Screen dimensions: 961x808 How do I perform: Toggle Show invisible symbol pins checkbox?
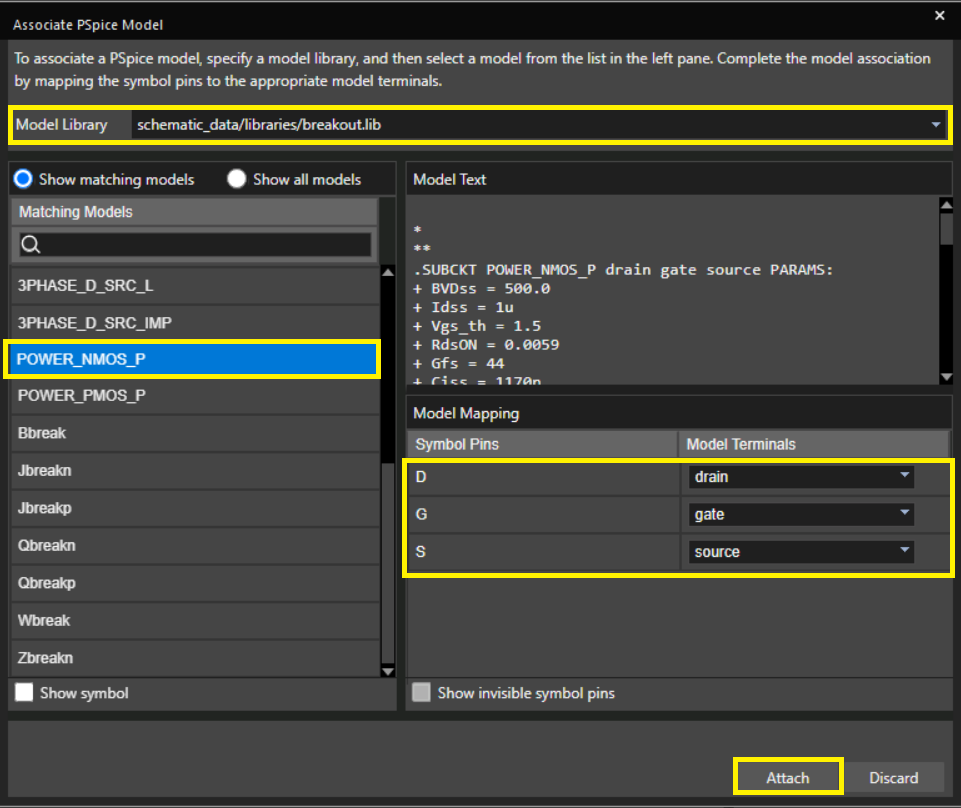pos(421,693)
